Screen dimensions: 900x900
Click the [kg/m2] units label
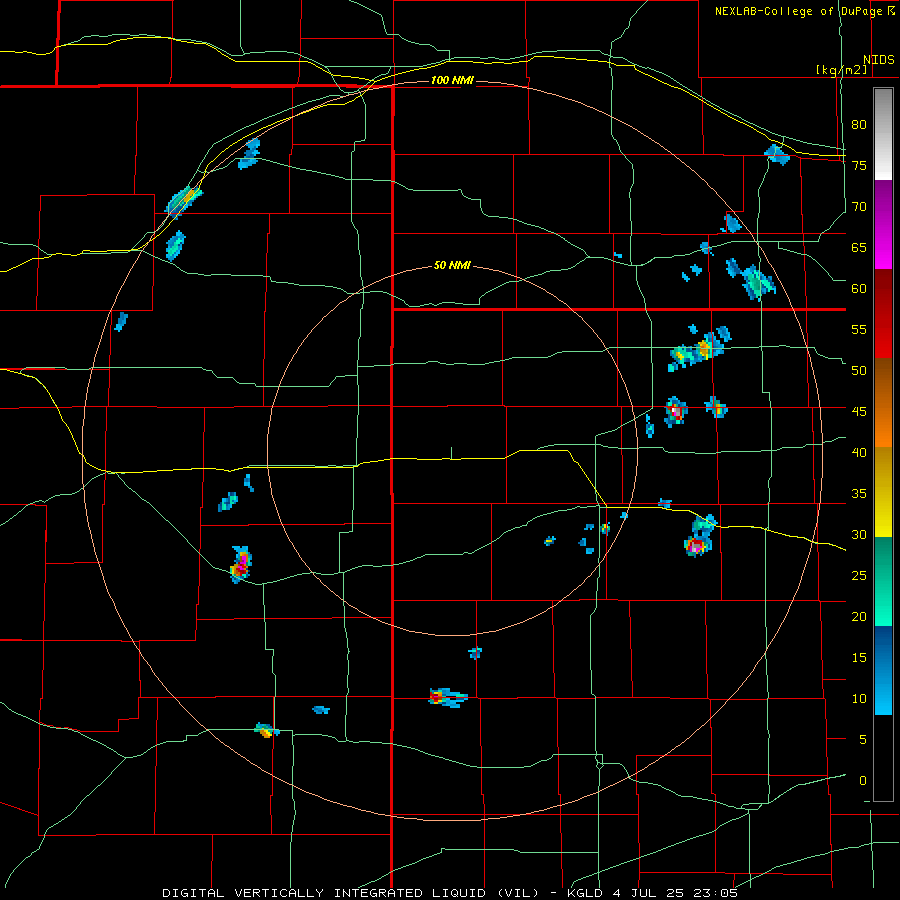tap(841, 69)
